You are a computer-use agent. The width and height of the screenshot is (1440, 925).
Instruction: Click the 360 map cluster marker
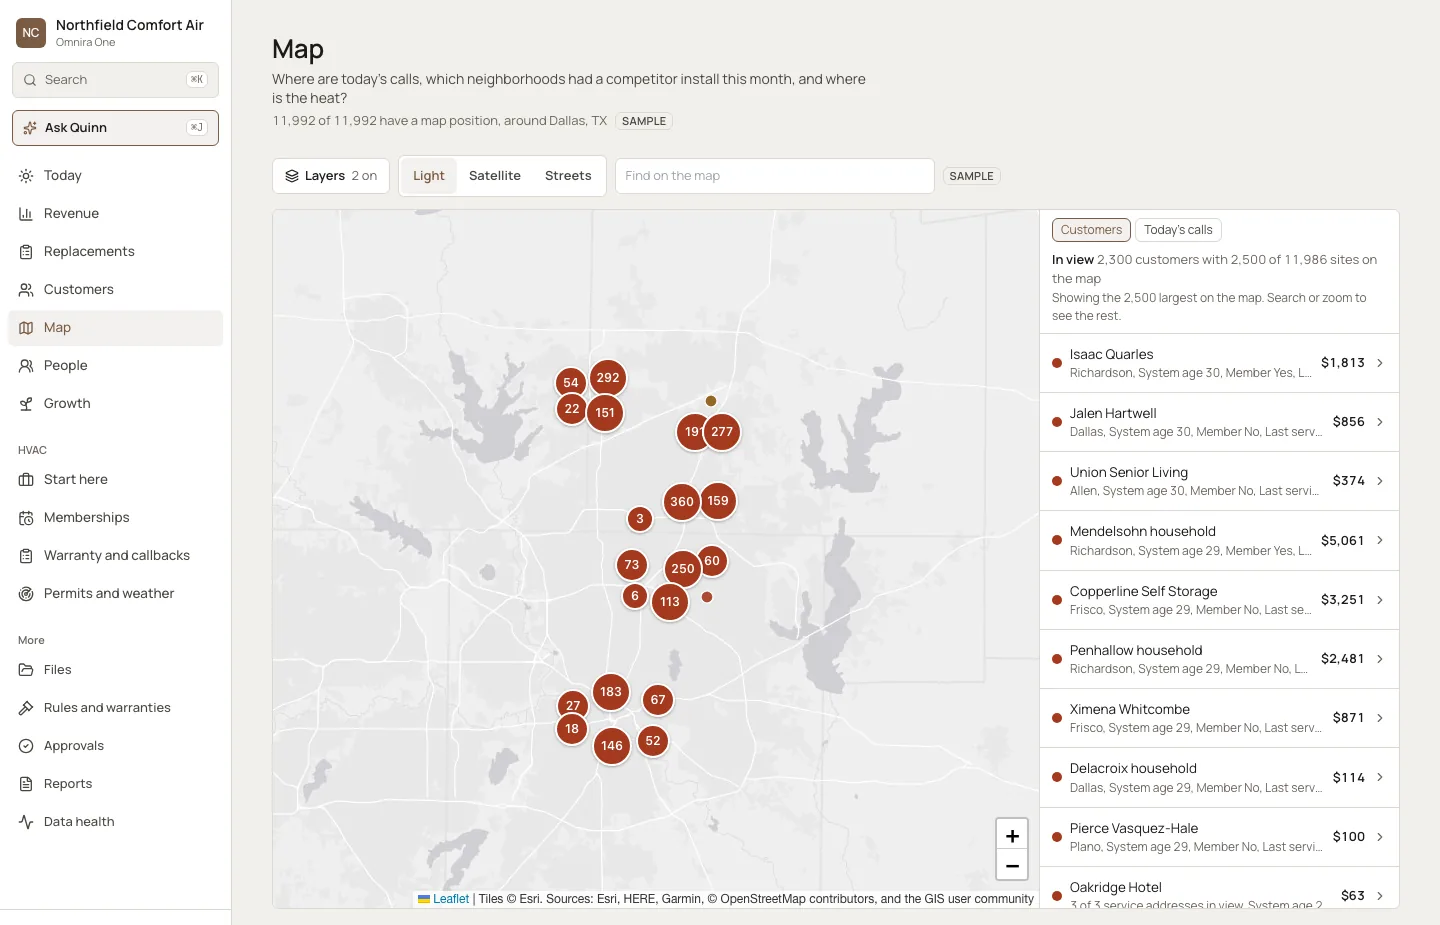click(682, 502)
